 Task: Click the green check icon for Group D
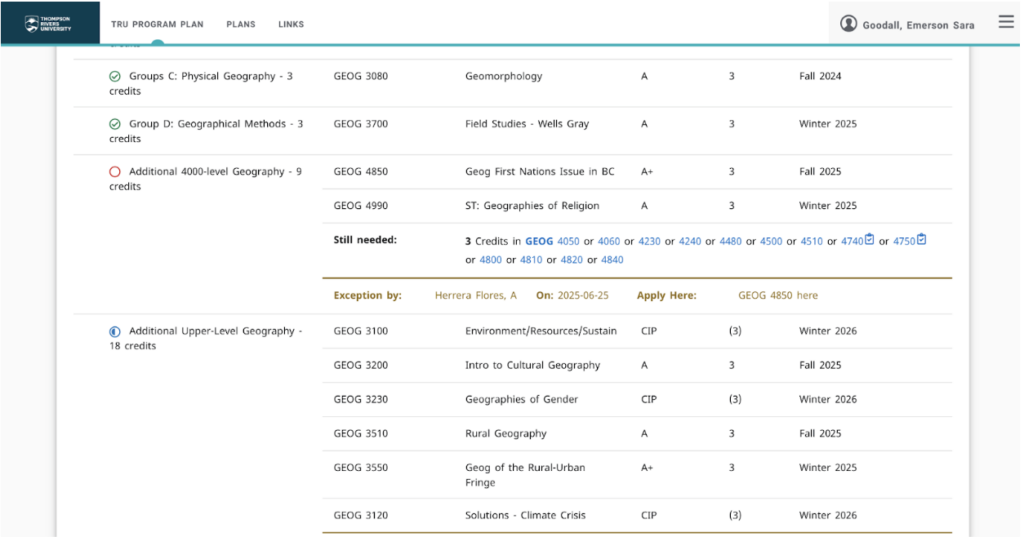pos(115,124)
